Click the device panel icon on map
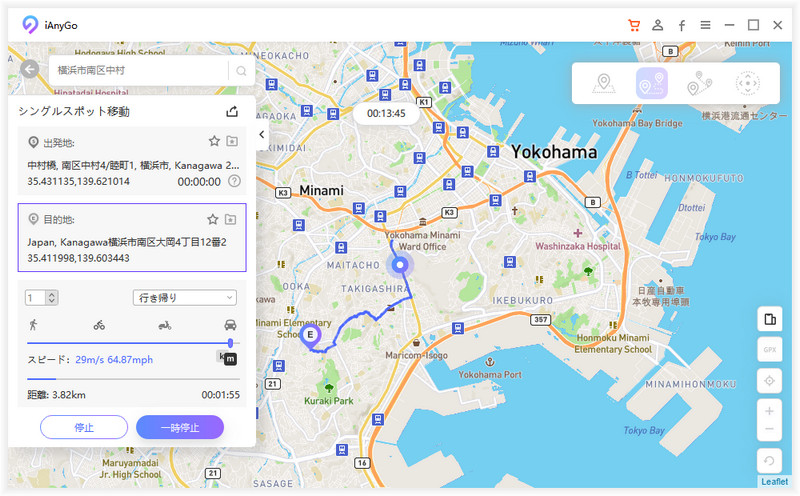 pos(769,319)
